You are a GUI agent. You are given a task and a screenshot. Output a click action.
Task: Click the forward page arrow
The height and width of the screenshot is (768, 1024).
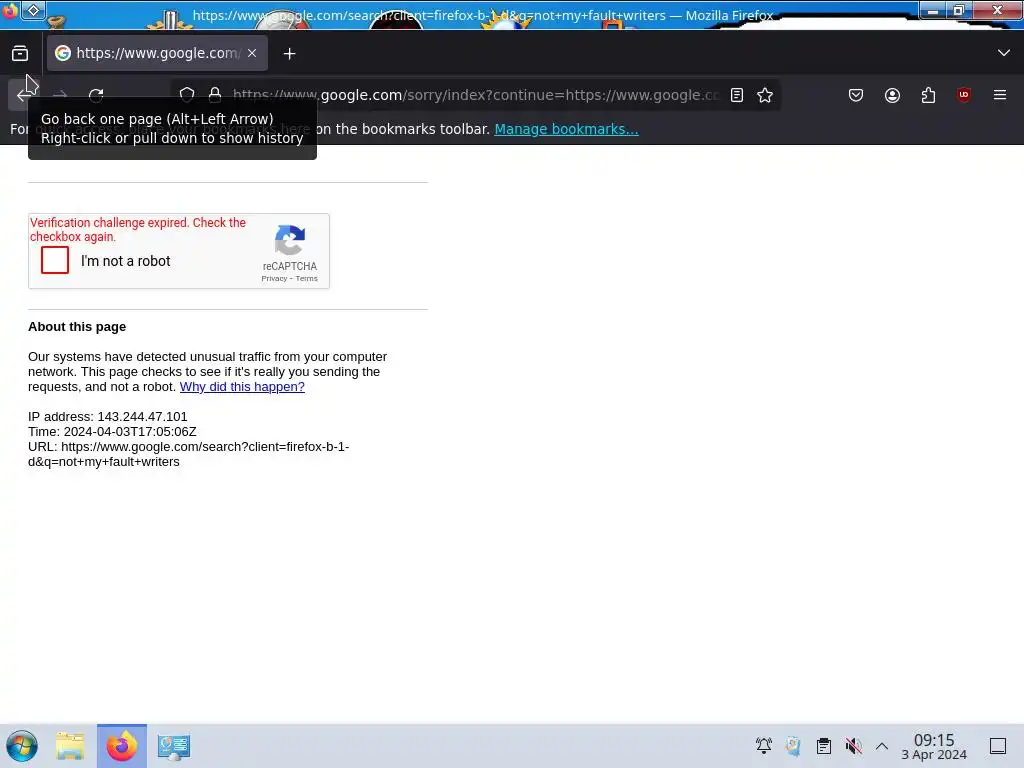click(x=60, y=95)
